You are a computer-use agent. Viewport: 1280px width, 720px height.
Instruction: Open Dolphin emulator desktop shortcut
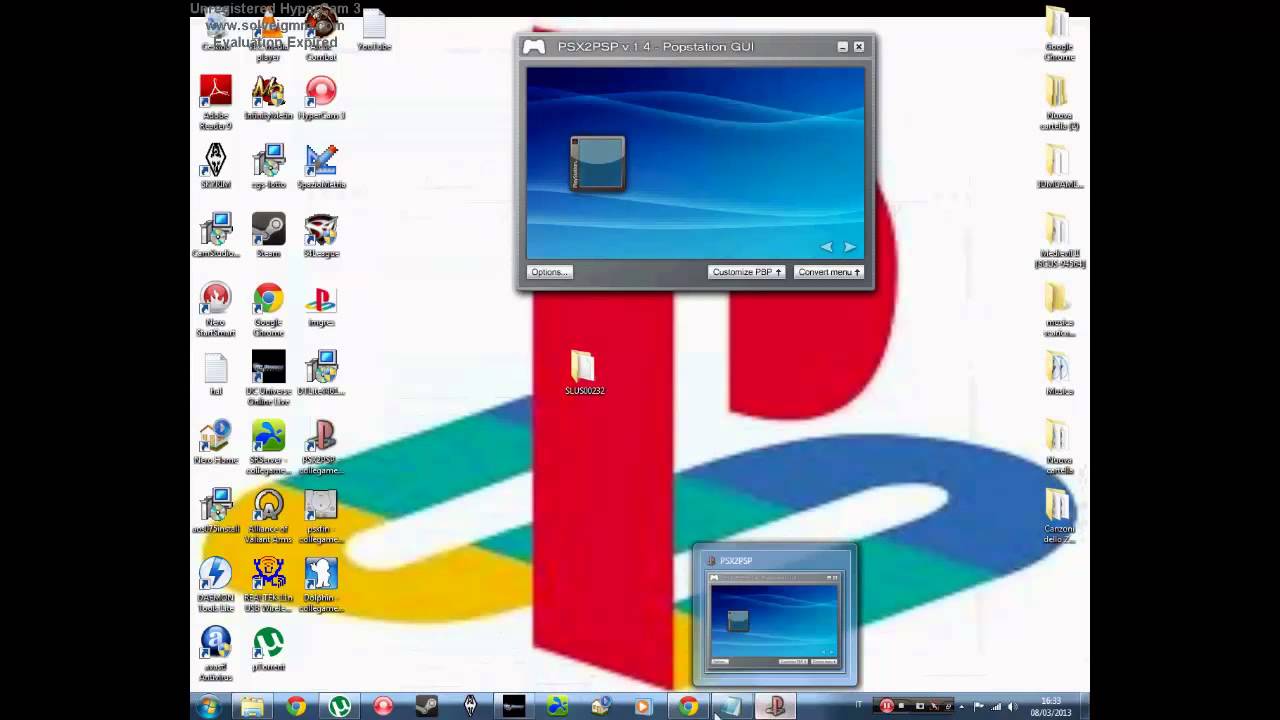(321, 585)
